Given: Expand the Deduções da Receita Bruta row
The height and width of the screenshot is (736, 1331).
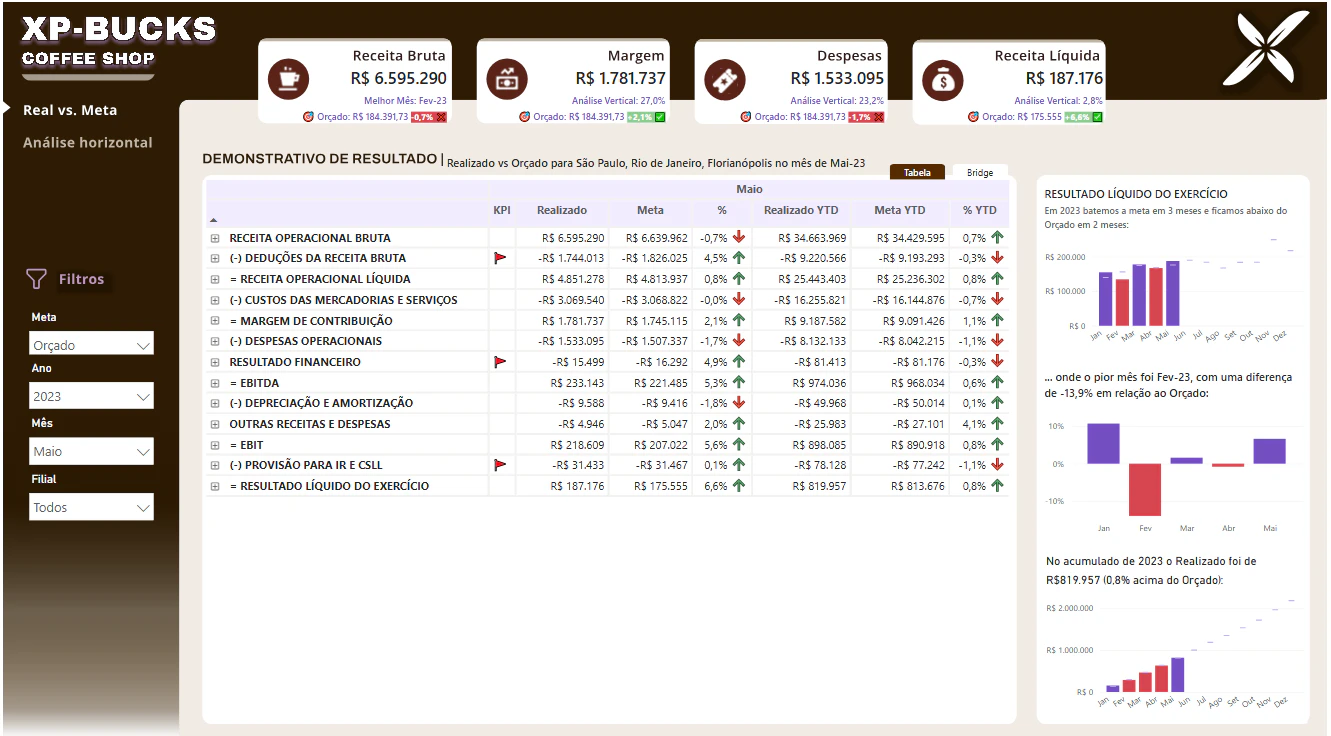Looking at the screenshot, I should (x=215, y=258).
